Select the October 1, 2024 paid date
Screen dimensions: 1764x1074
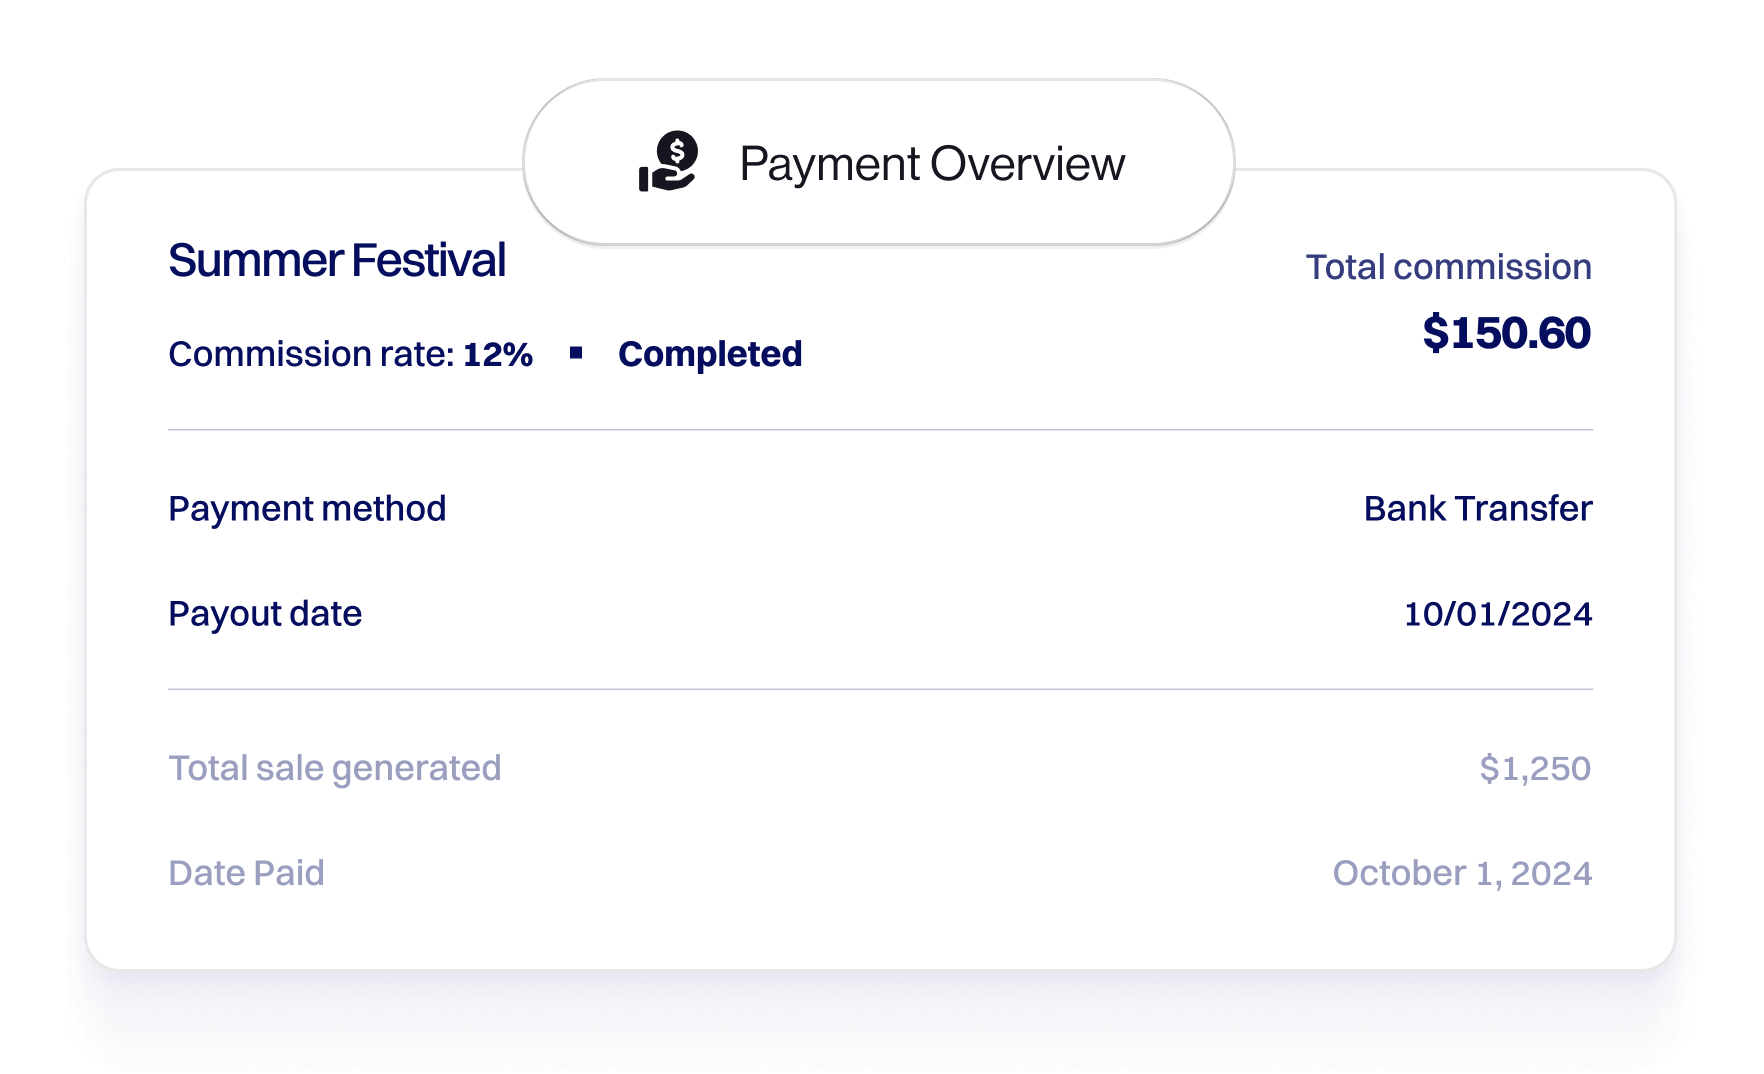click(1462, 873)
